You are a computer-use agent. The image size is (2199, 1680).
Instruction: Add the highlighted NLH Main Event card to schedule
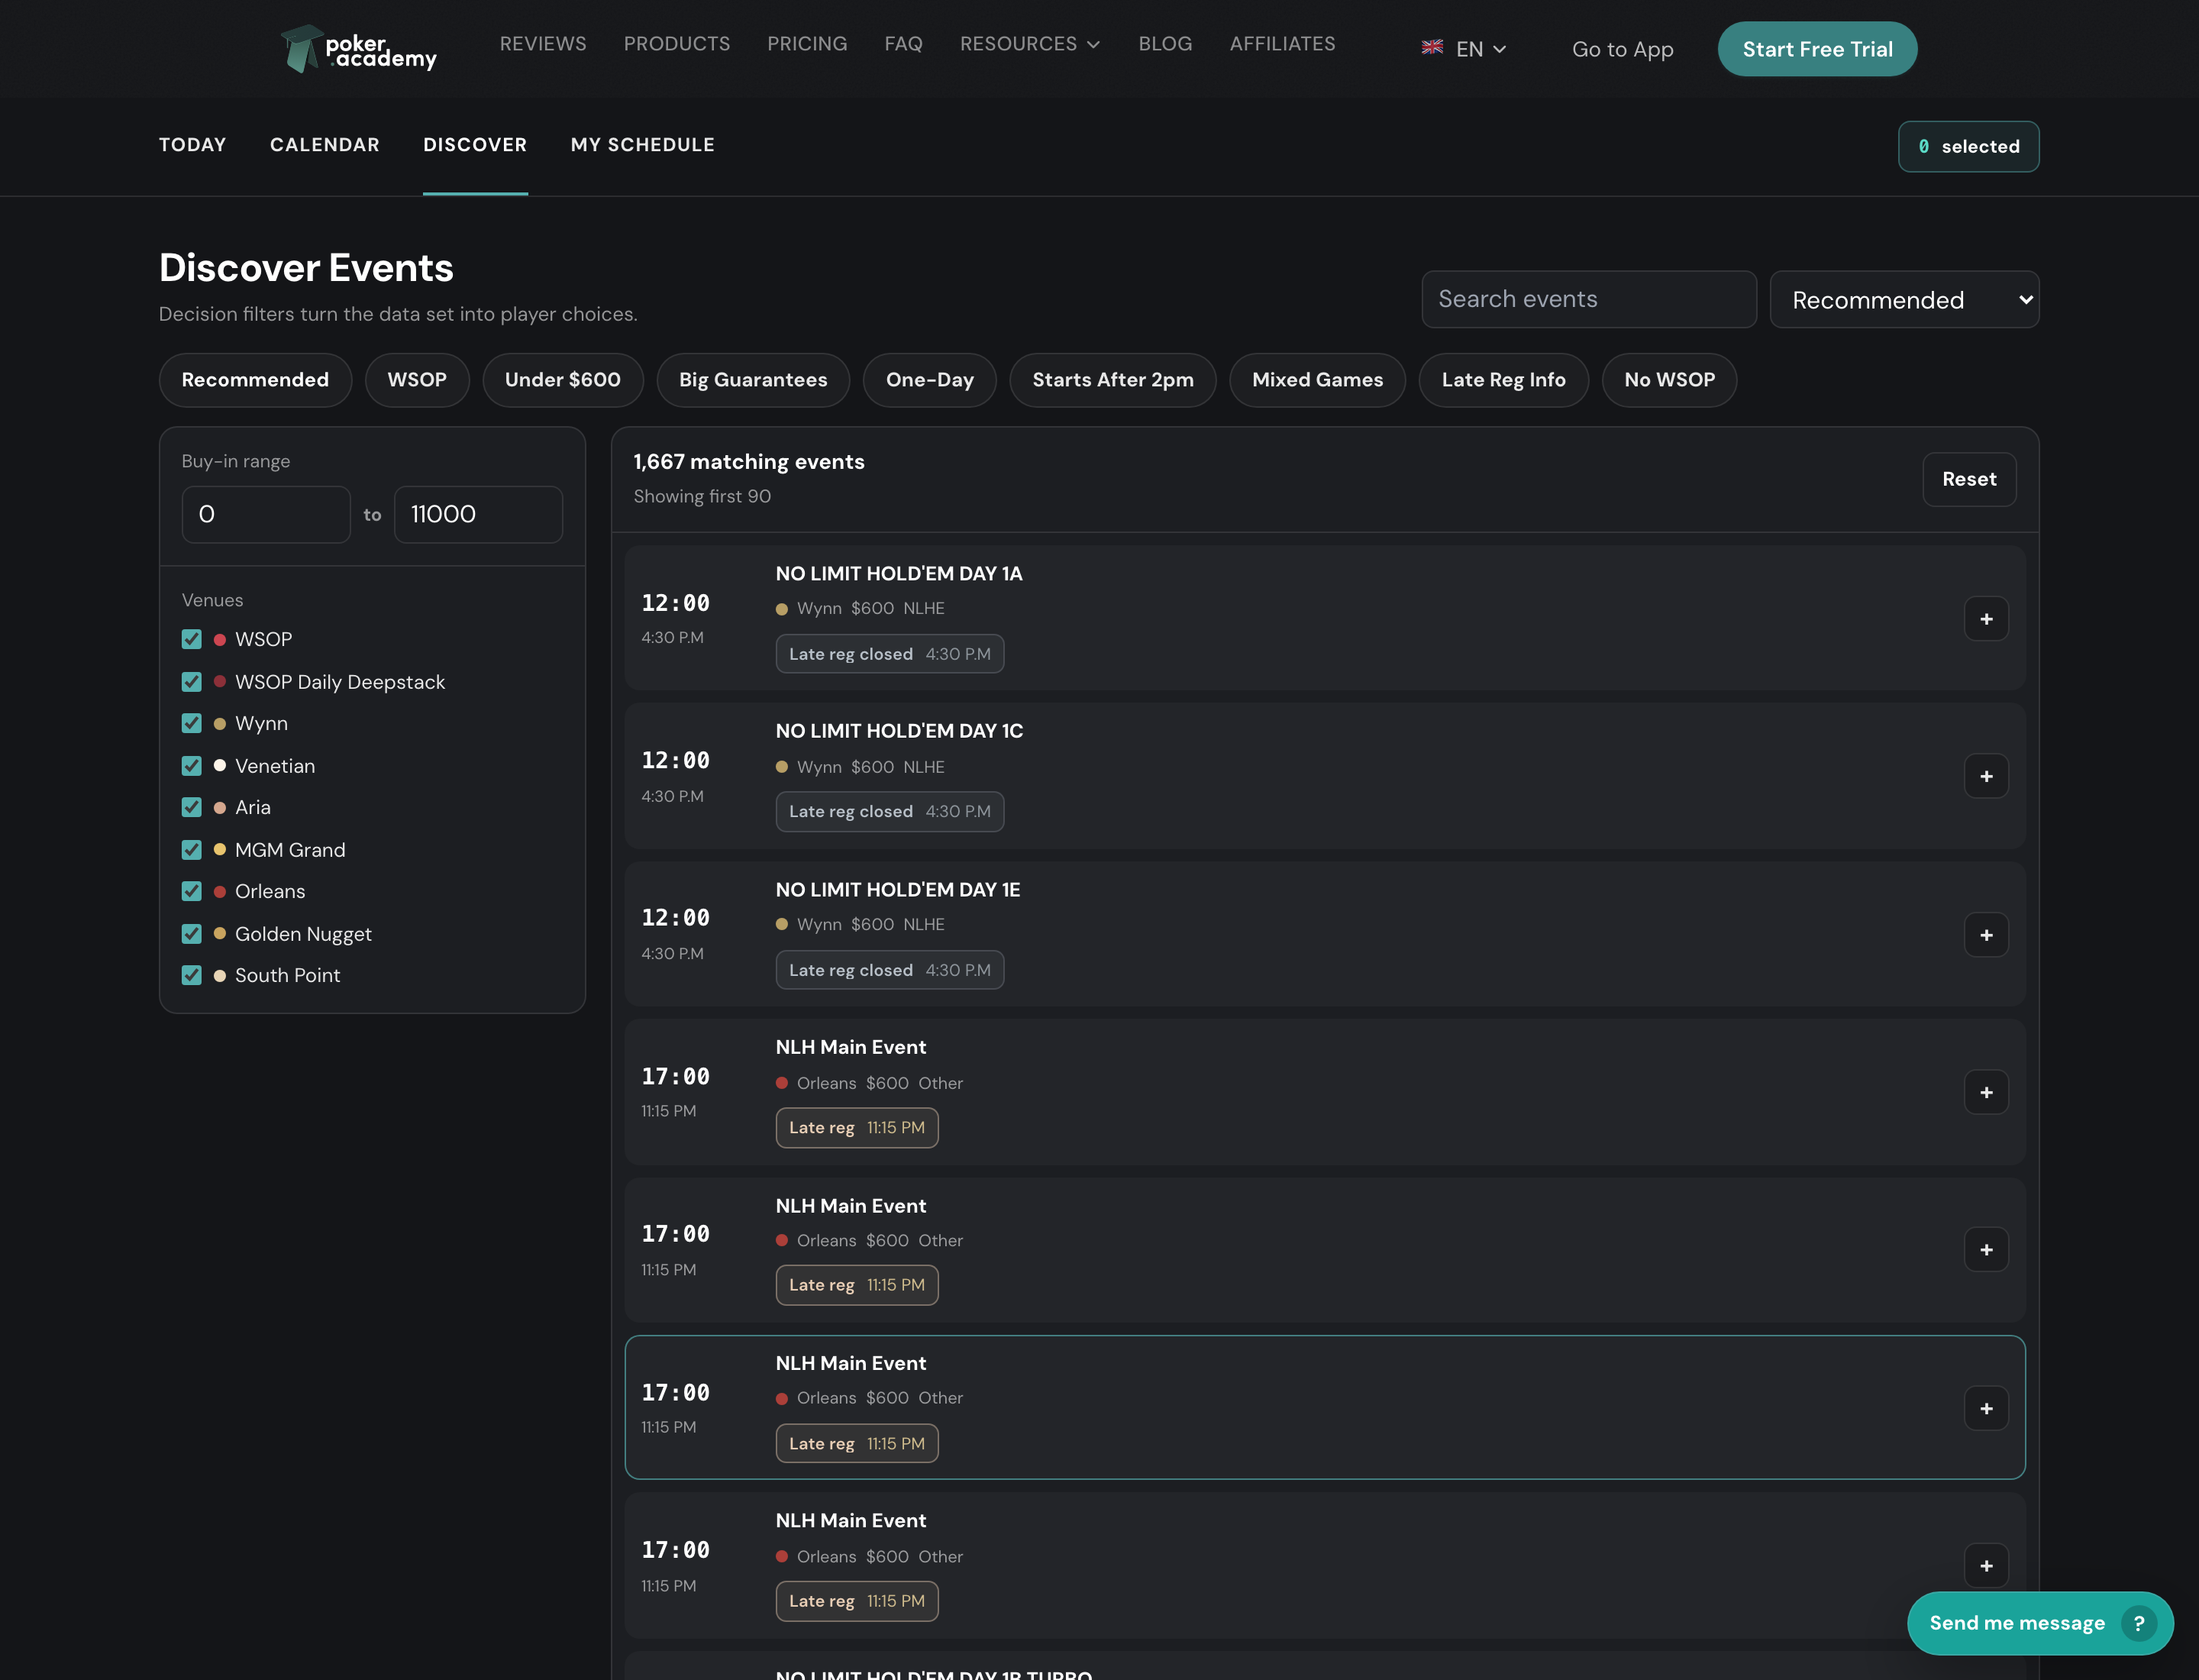pyautogui.click(x=1986, y=1408)
